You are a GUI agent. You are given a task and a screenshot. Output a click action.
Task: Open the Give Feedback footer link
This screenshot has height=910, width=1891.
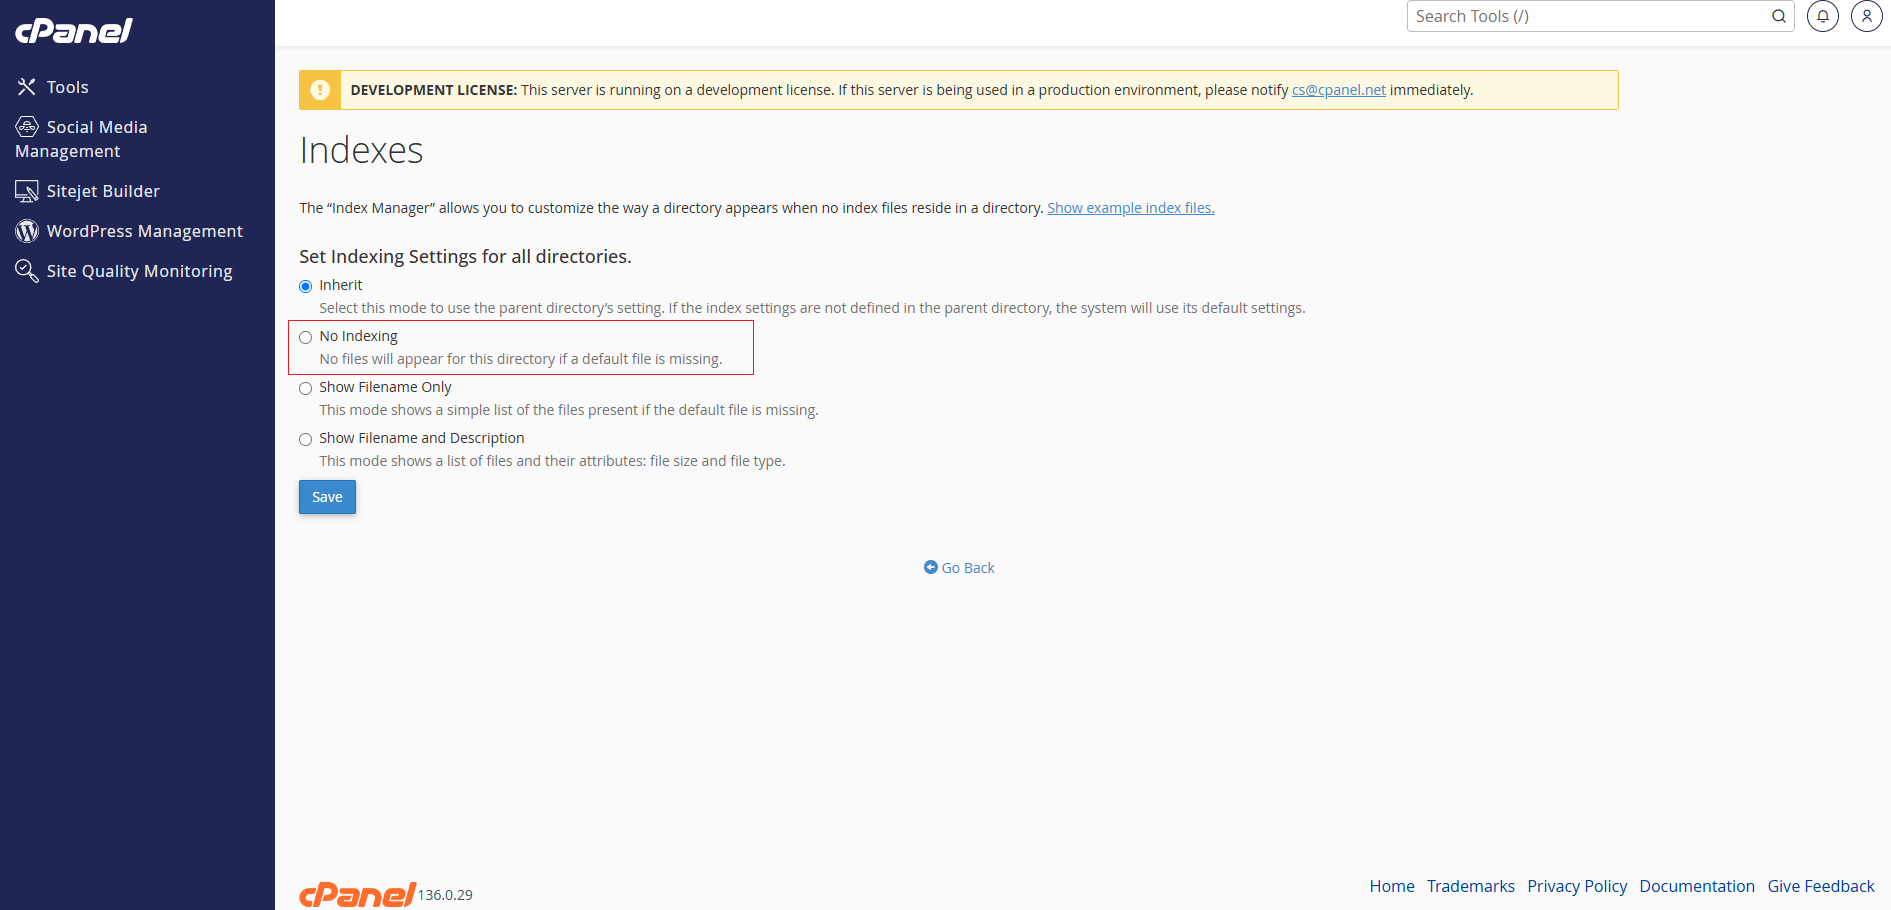coord(1821,886)
